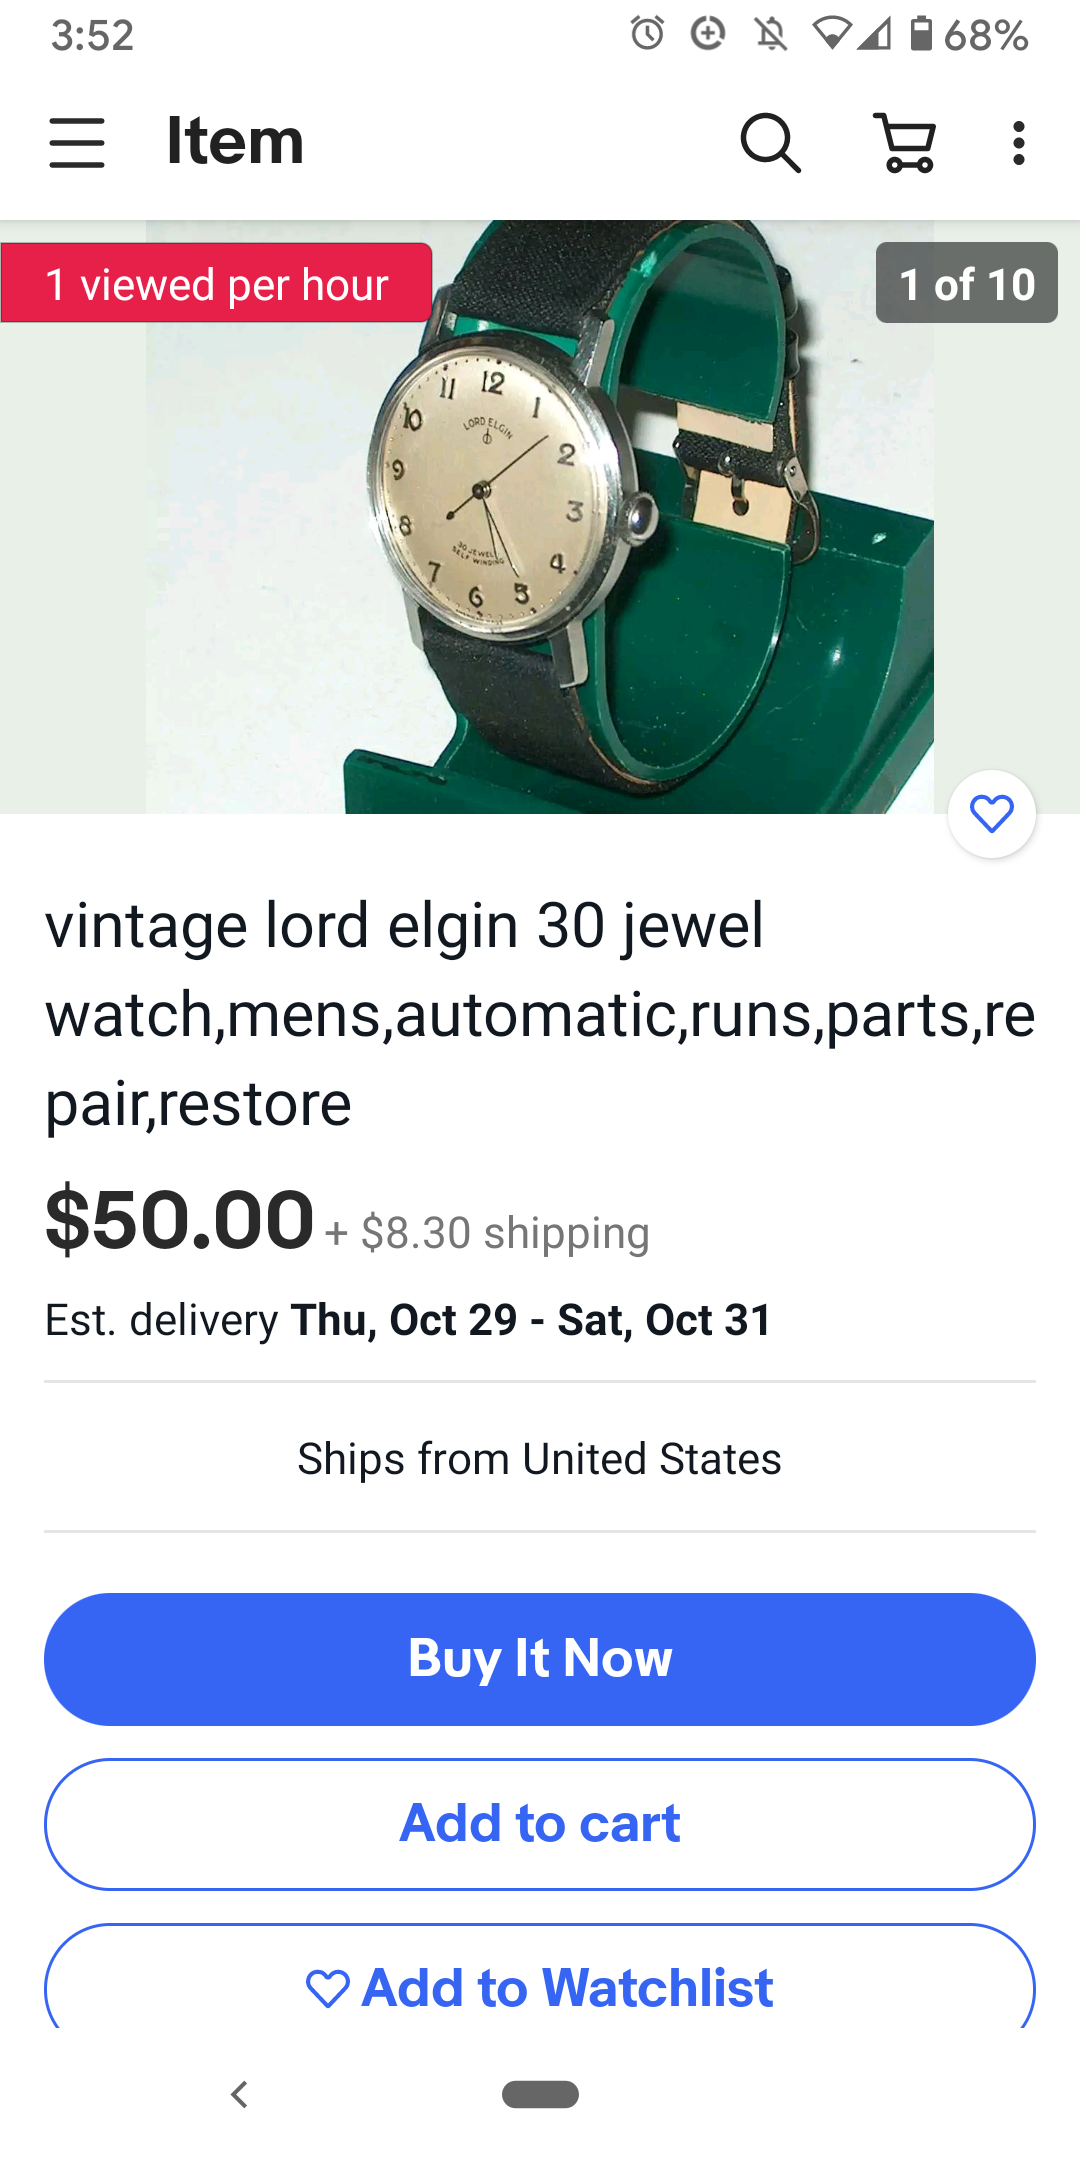Open the hamburger navigation menu
The height and width of the screenshot is (2160, 1080).
coord(77,142)
